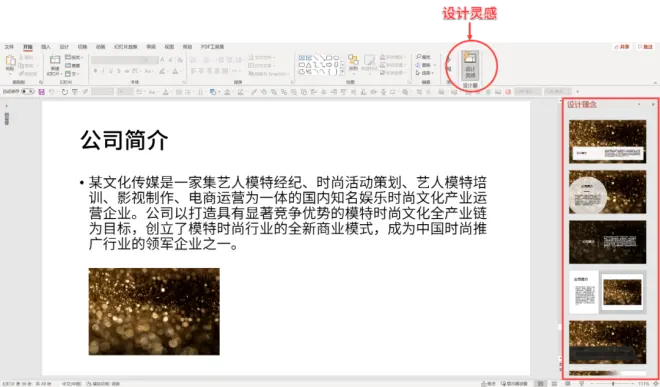
Task: Switch to Slide Sorter view icon
Action: (x=554, y=384)
